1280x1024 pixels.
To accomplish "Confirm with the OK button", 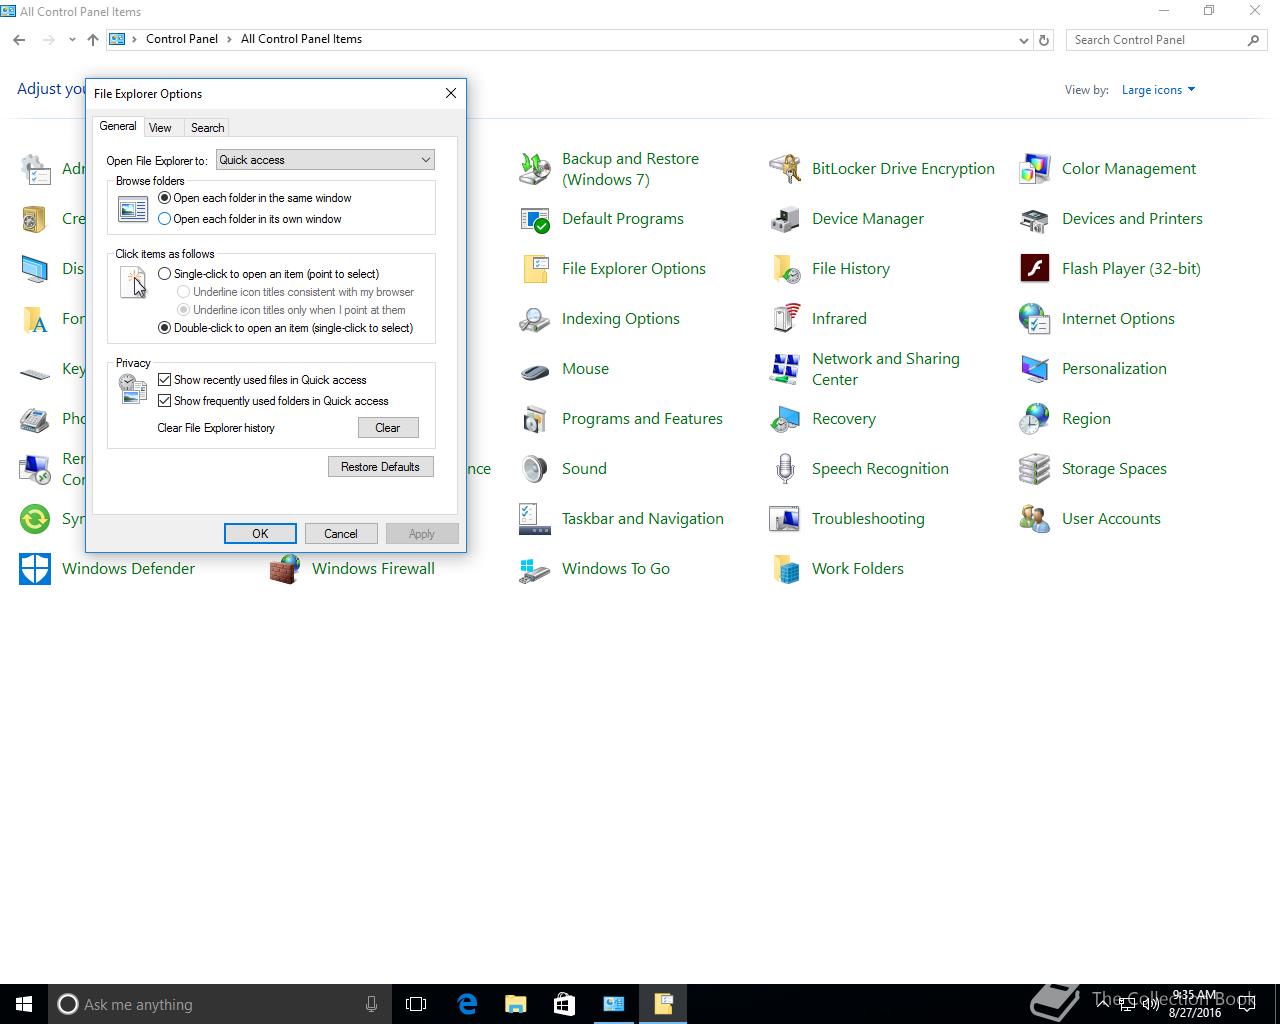I will (260, 534).
